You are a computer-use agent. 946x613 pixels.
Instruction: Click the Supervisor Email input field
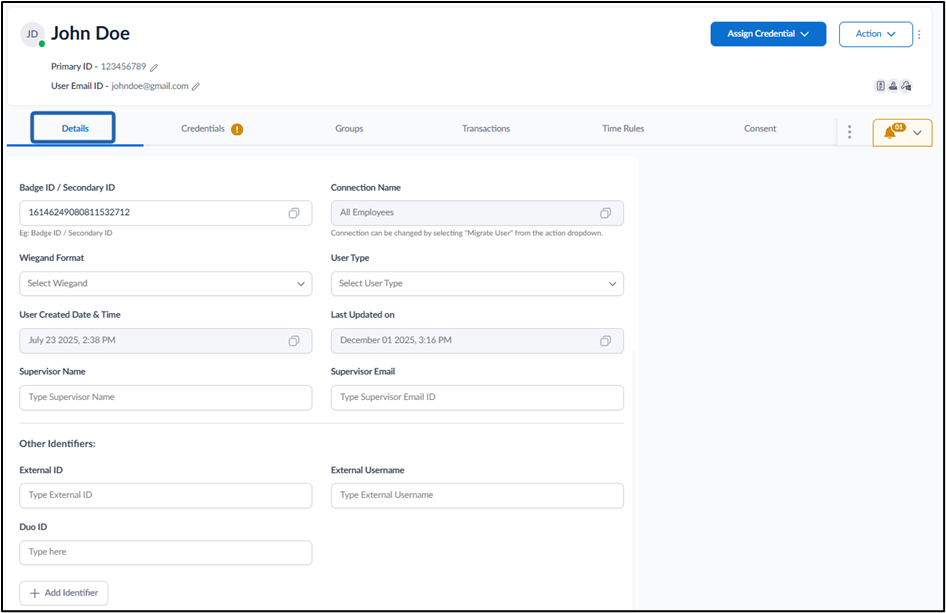(x=477, y=398)
